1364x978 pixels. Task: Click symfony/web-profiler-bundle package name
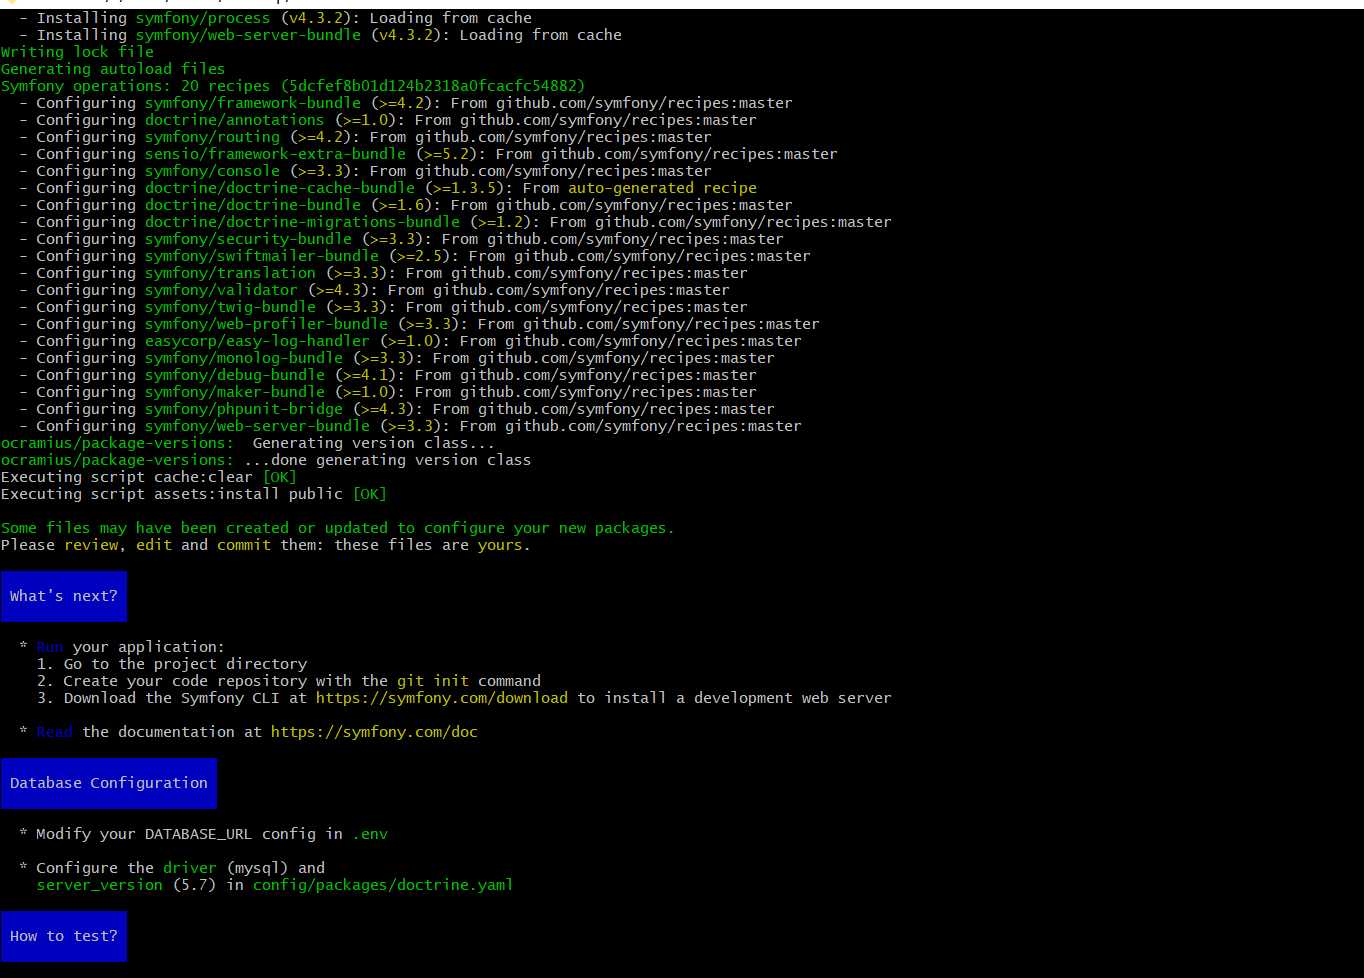click(x=266, y=324)
